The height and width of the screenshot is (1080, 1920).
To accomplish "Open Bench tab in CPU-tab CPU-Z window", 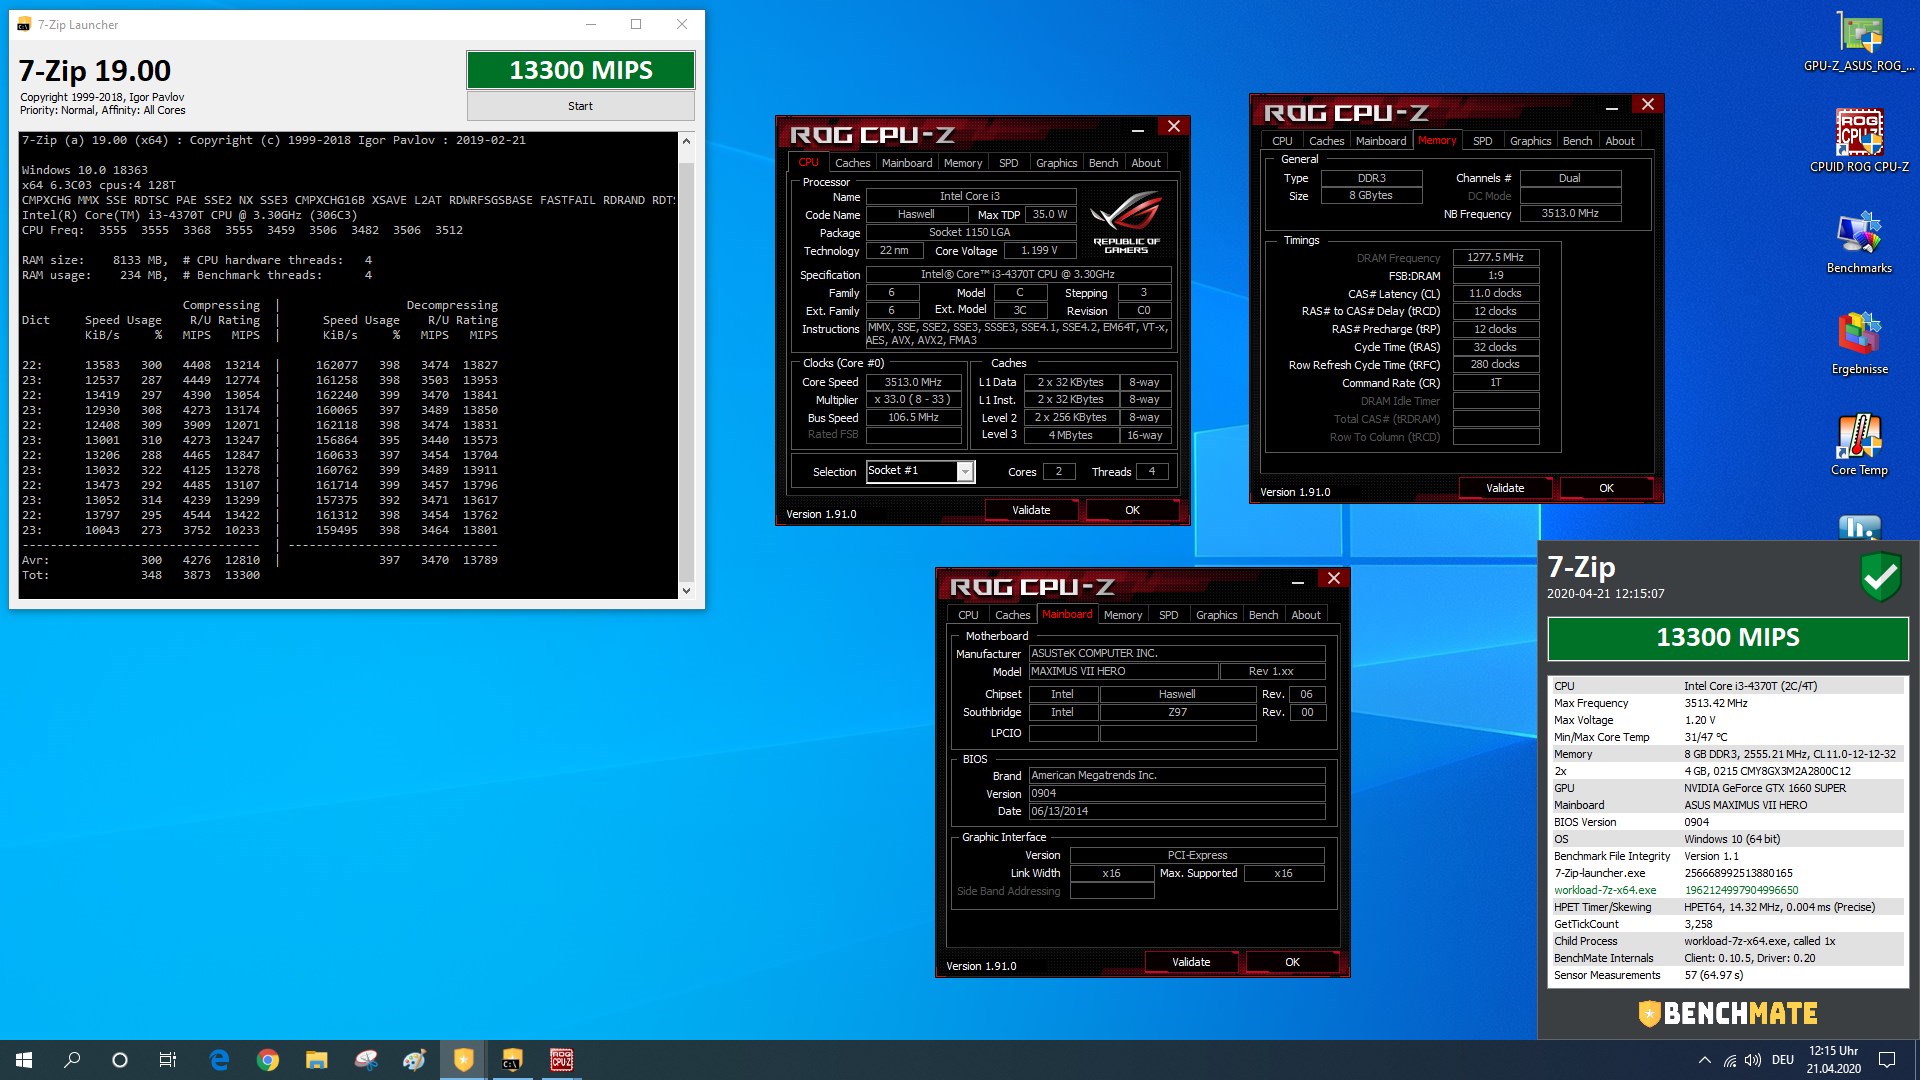I will point(1103,163).
